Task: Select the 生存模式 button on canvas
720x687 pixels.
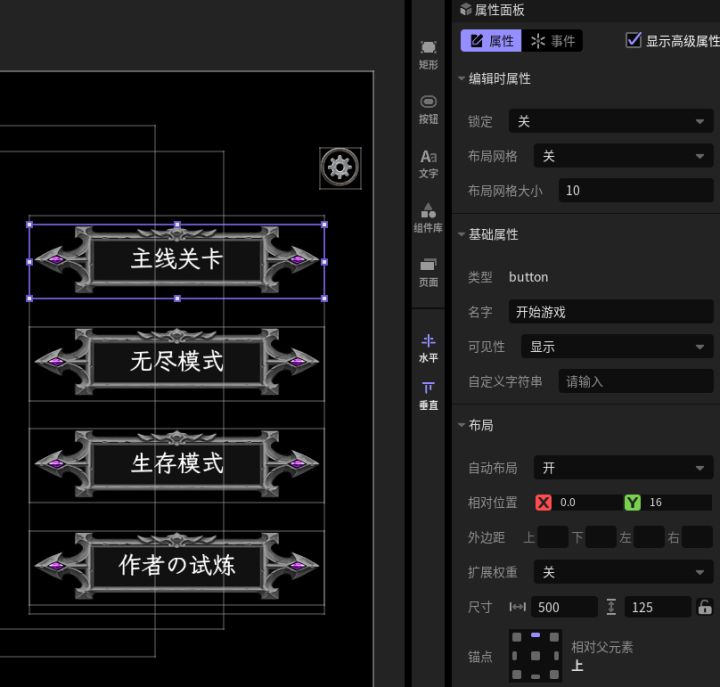Action: (177, 463)
